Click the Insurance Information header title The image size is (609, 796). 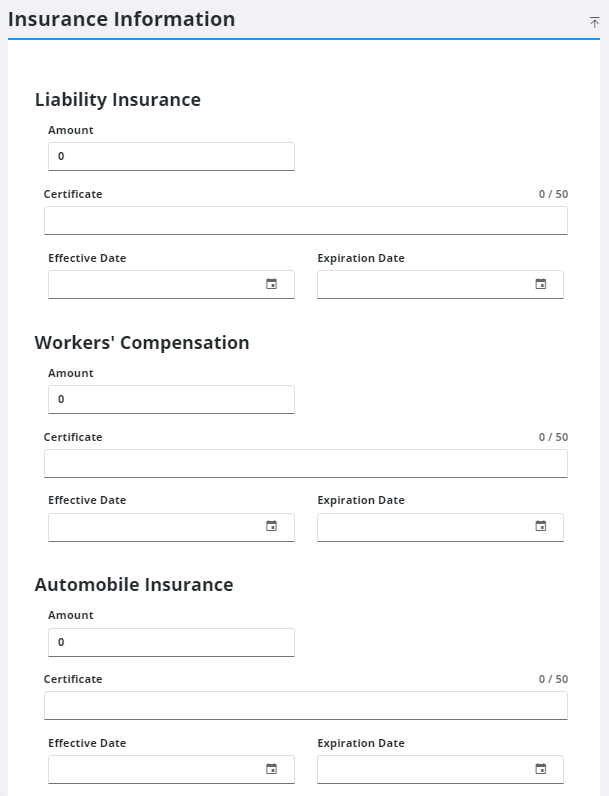[x=122, y=19]
